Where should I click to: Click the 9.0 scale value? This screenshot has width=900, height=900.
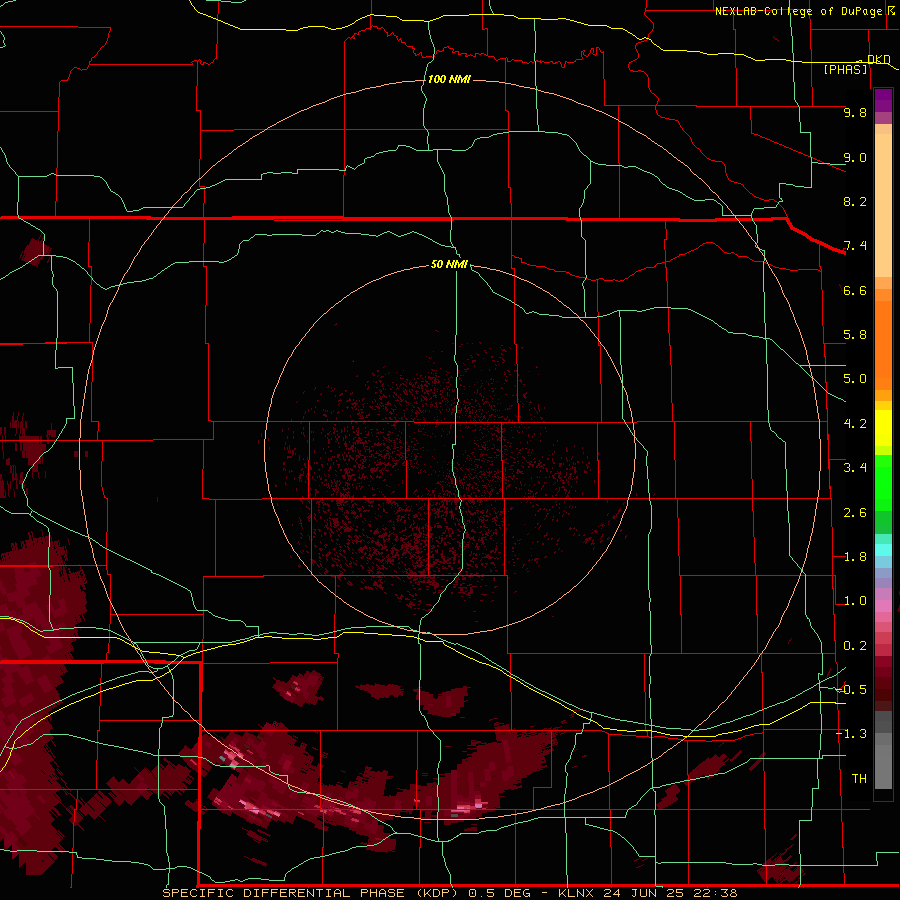pos(855,157)
